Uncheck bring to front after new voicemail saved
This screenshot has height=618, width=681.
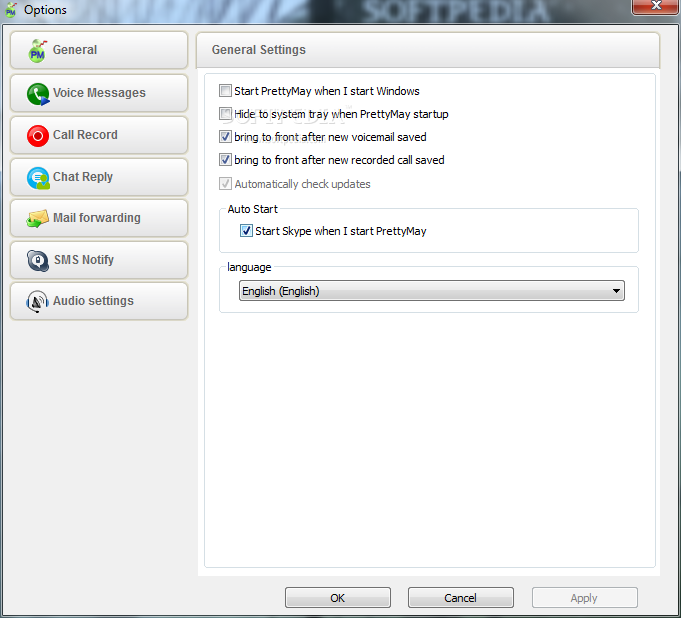point(225,137)
